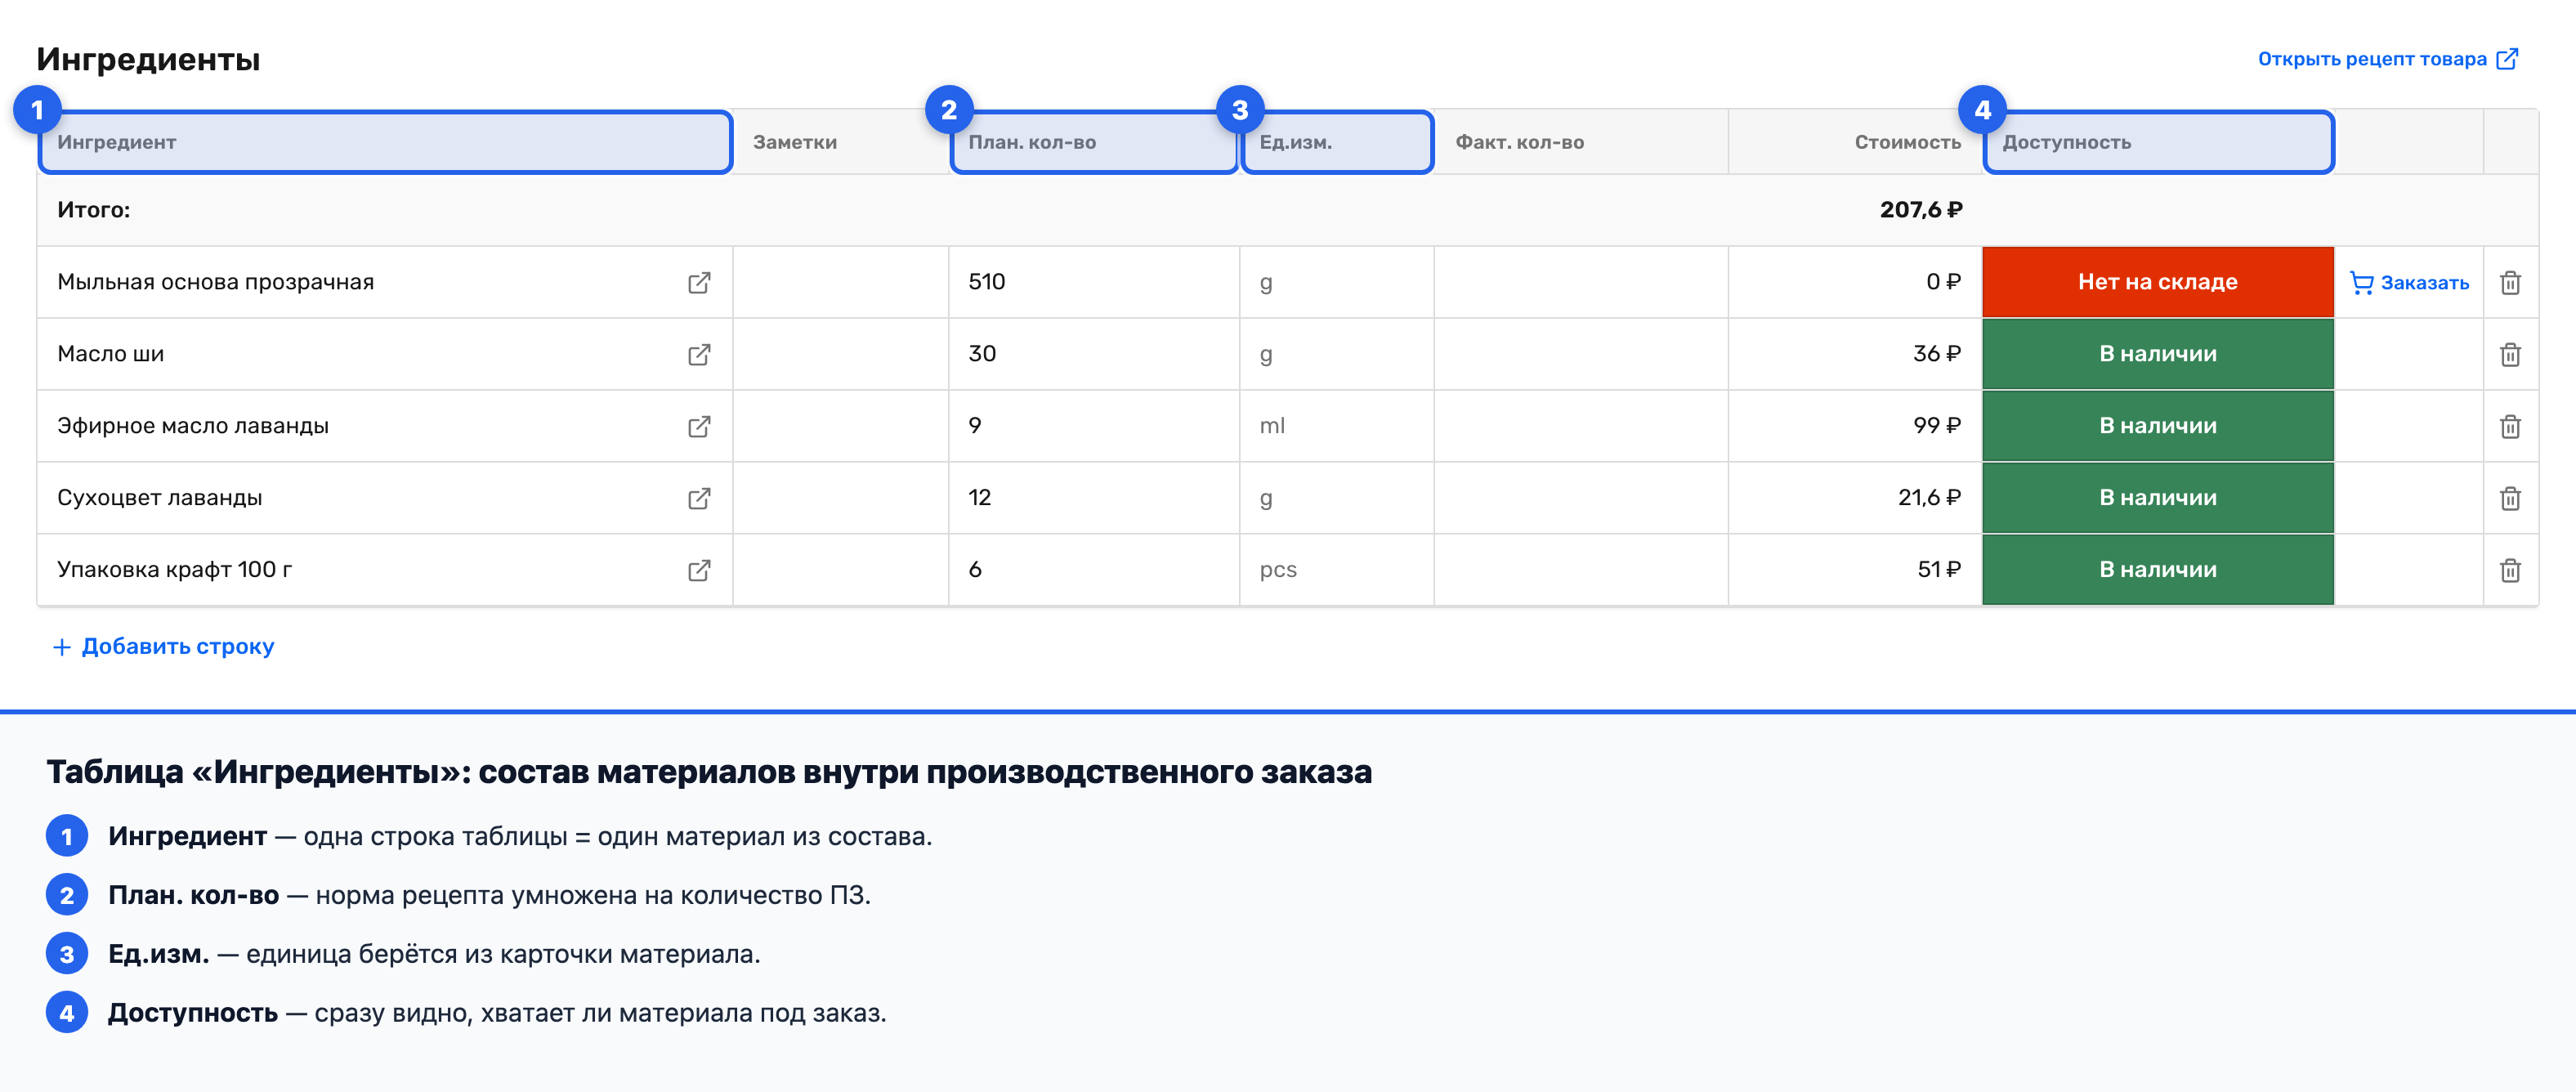Click the Заказать cart button
Viewport: 2576px width, 1092px height.
(x=2409, y=283)
